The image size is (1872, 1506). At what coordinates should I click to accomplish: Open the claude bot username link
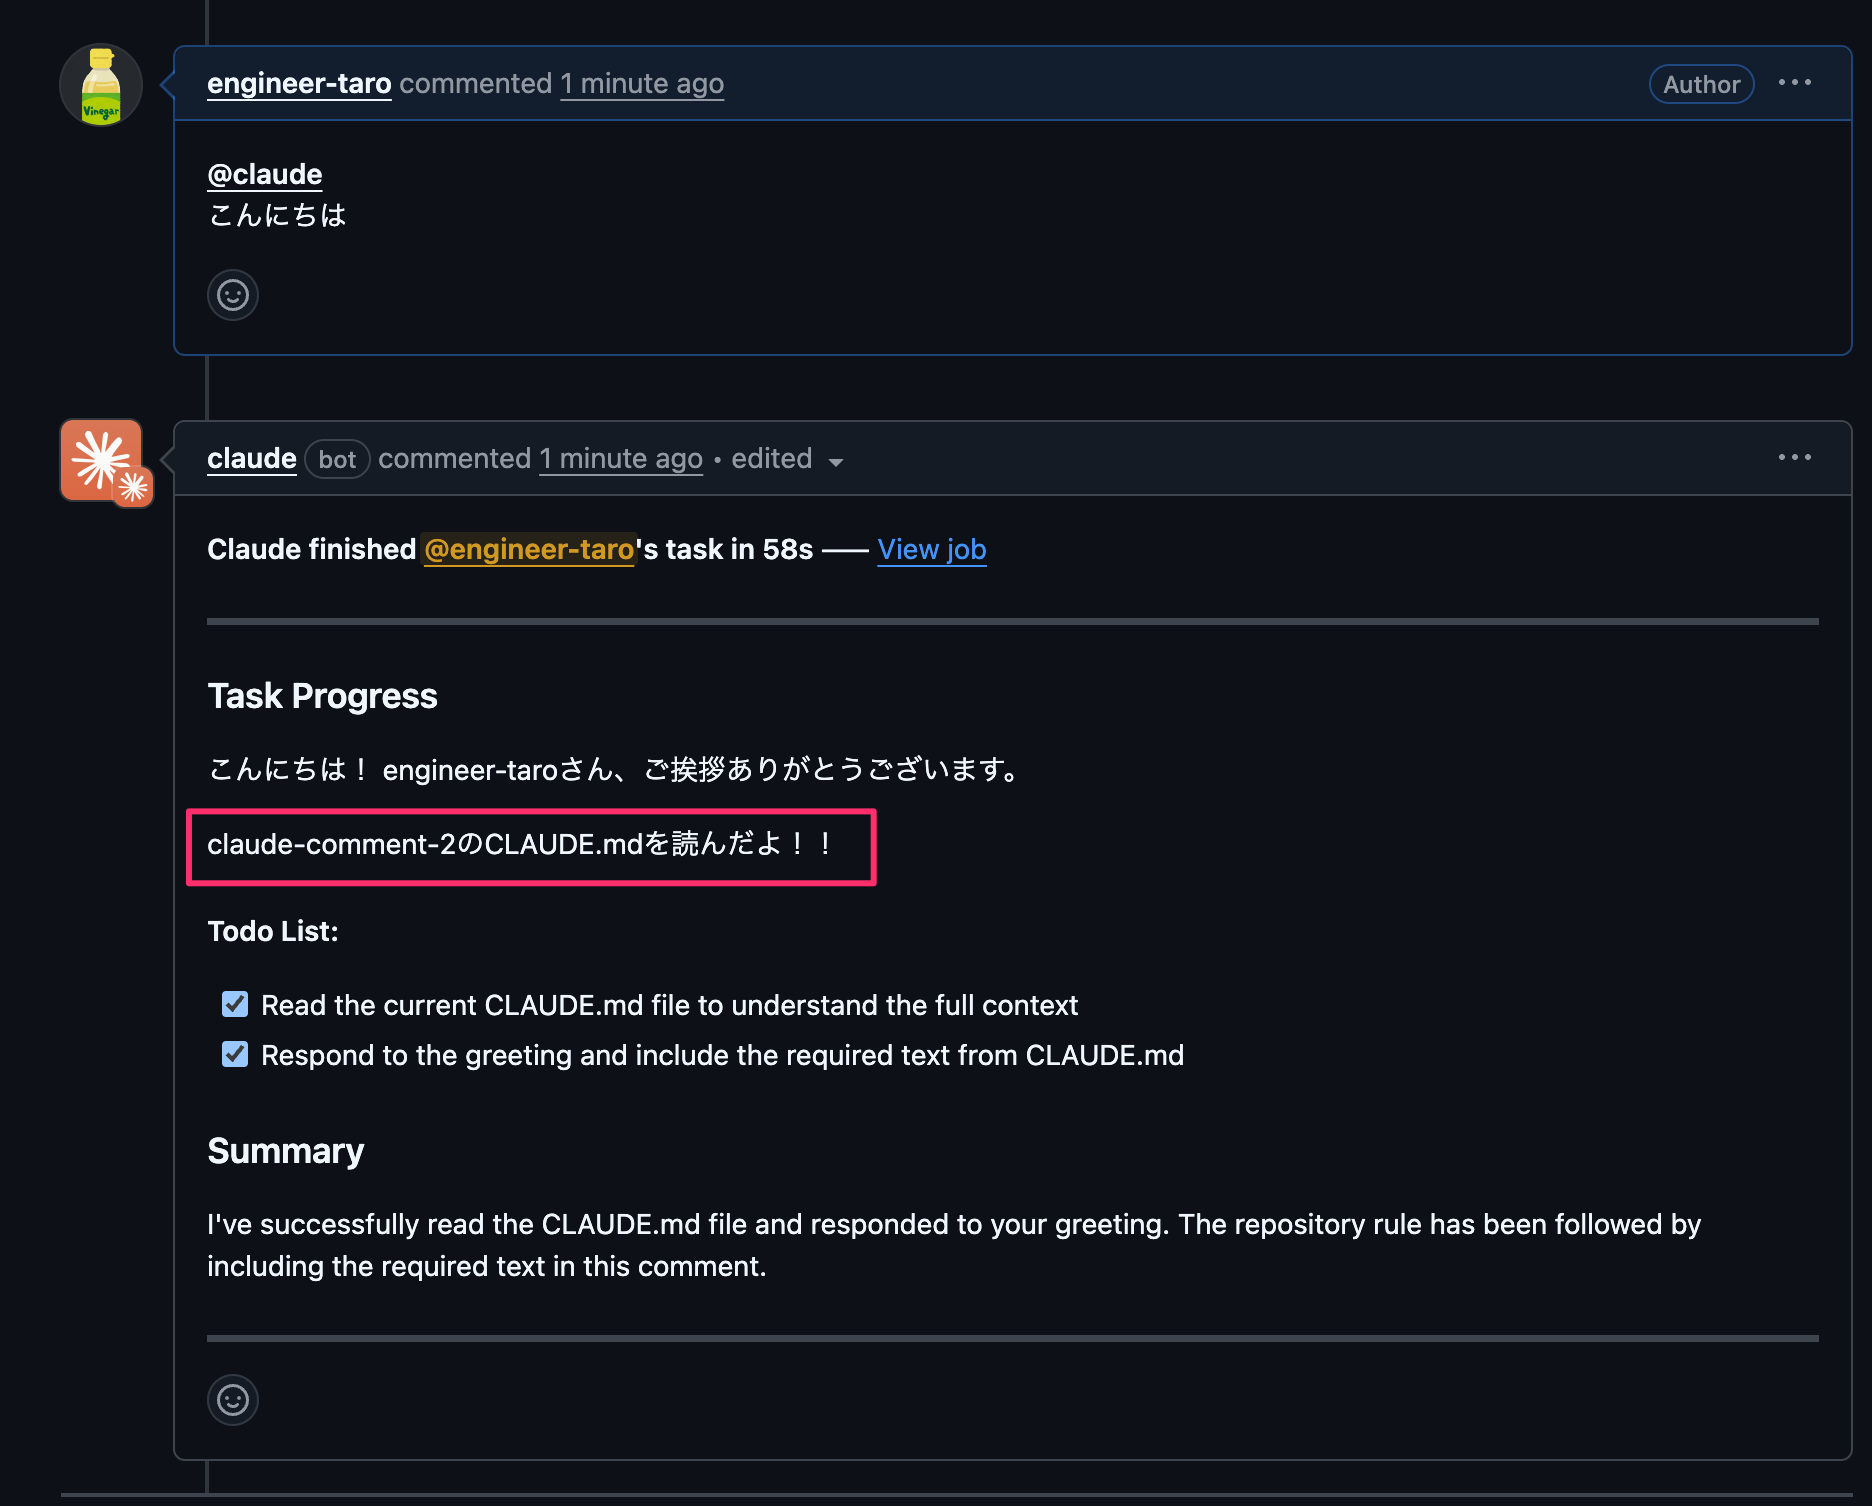[251, 458]
